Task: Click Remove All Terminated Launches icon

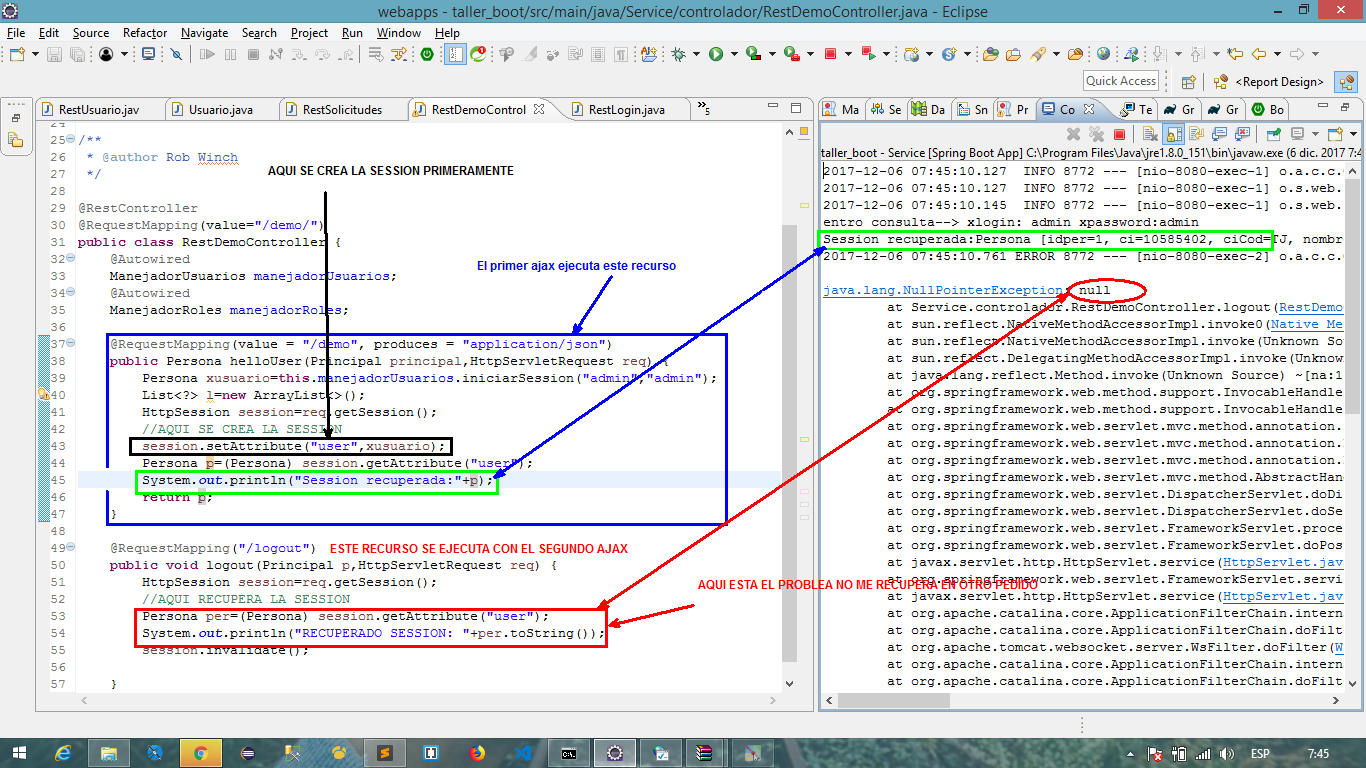Action: tap(1097, 134)
